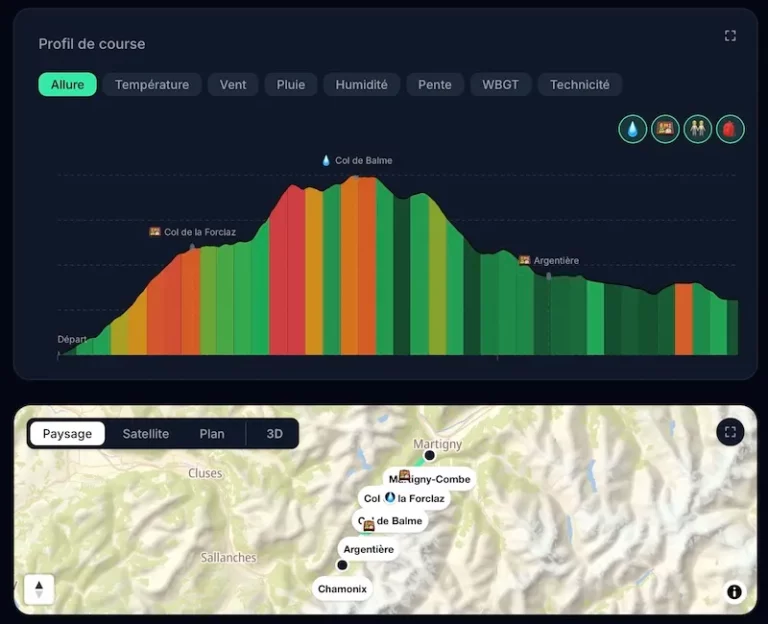The image size is (768, 624).
Task: Open the Chamonix map label
Action: coord(342,589)
